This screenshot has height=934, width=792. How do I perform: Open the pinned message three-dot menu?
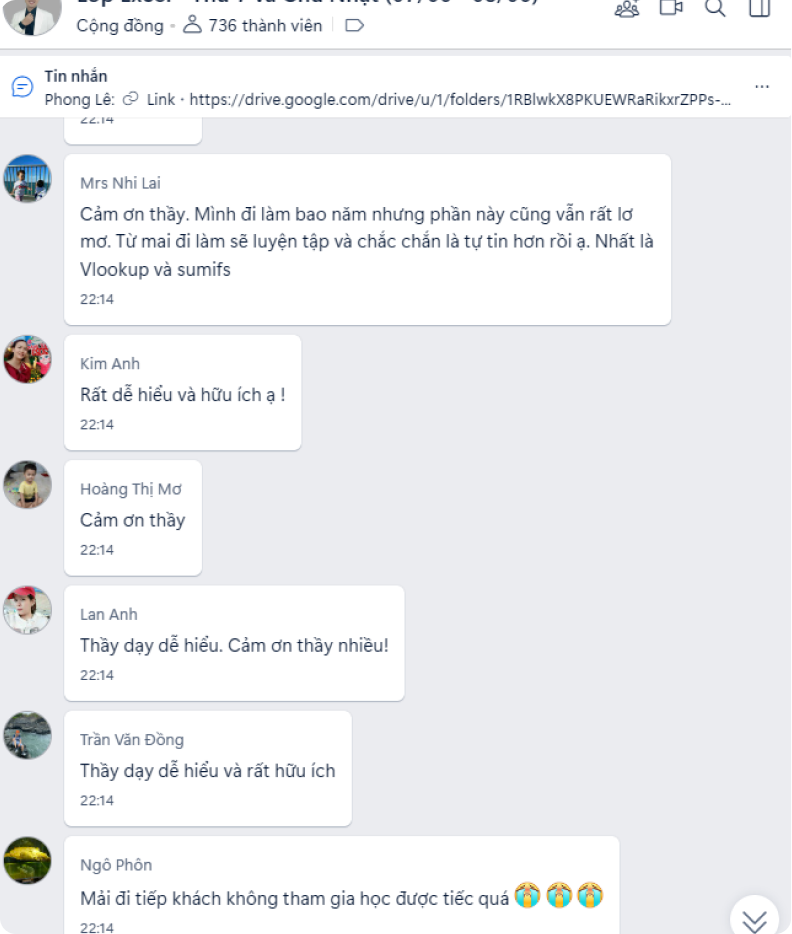point(762,87)
